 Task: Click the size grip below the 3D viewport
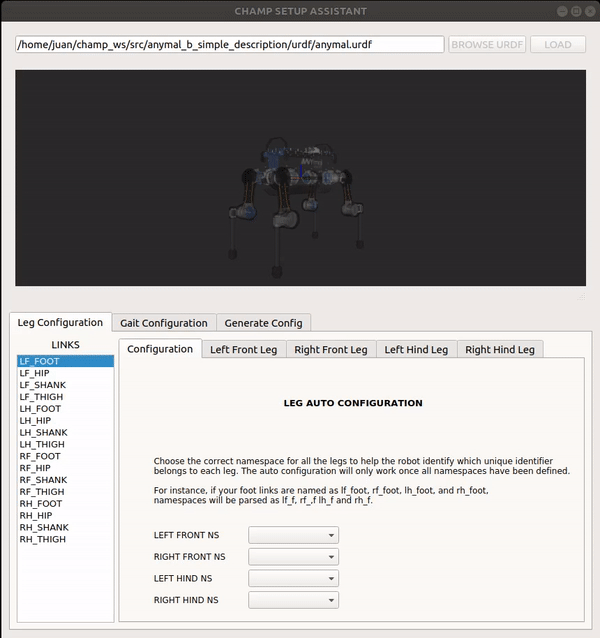[582, 297]
